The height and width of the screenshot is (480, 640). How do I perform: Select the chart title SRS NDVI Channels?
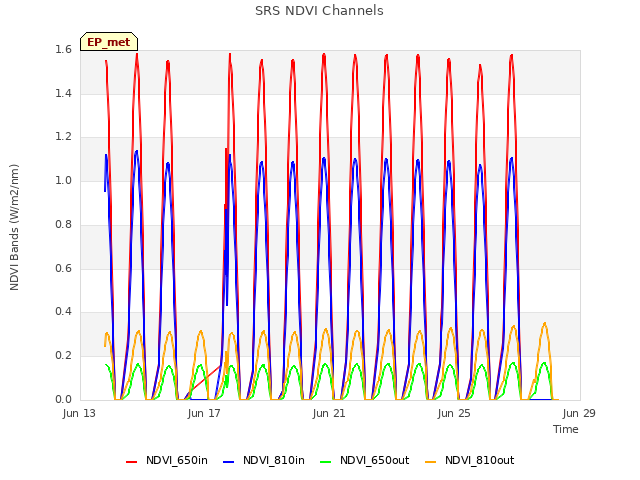(x=319, y=11)
